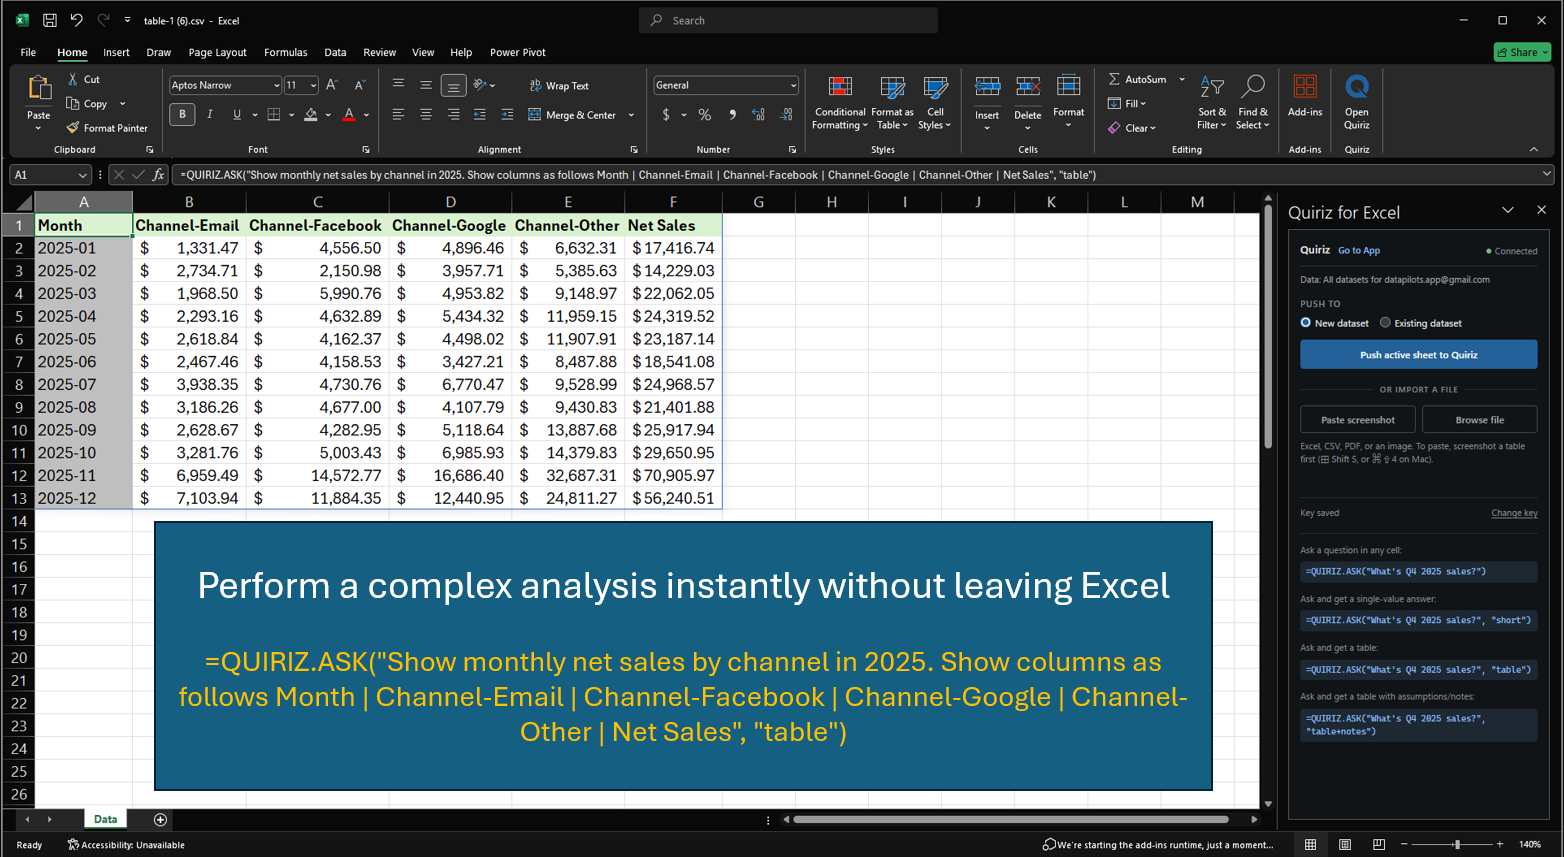Switch to Page Layout view in status bar
Image resolution: width=1564 pixels, height=857 pixels.
pos(1345,845)
